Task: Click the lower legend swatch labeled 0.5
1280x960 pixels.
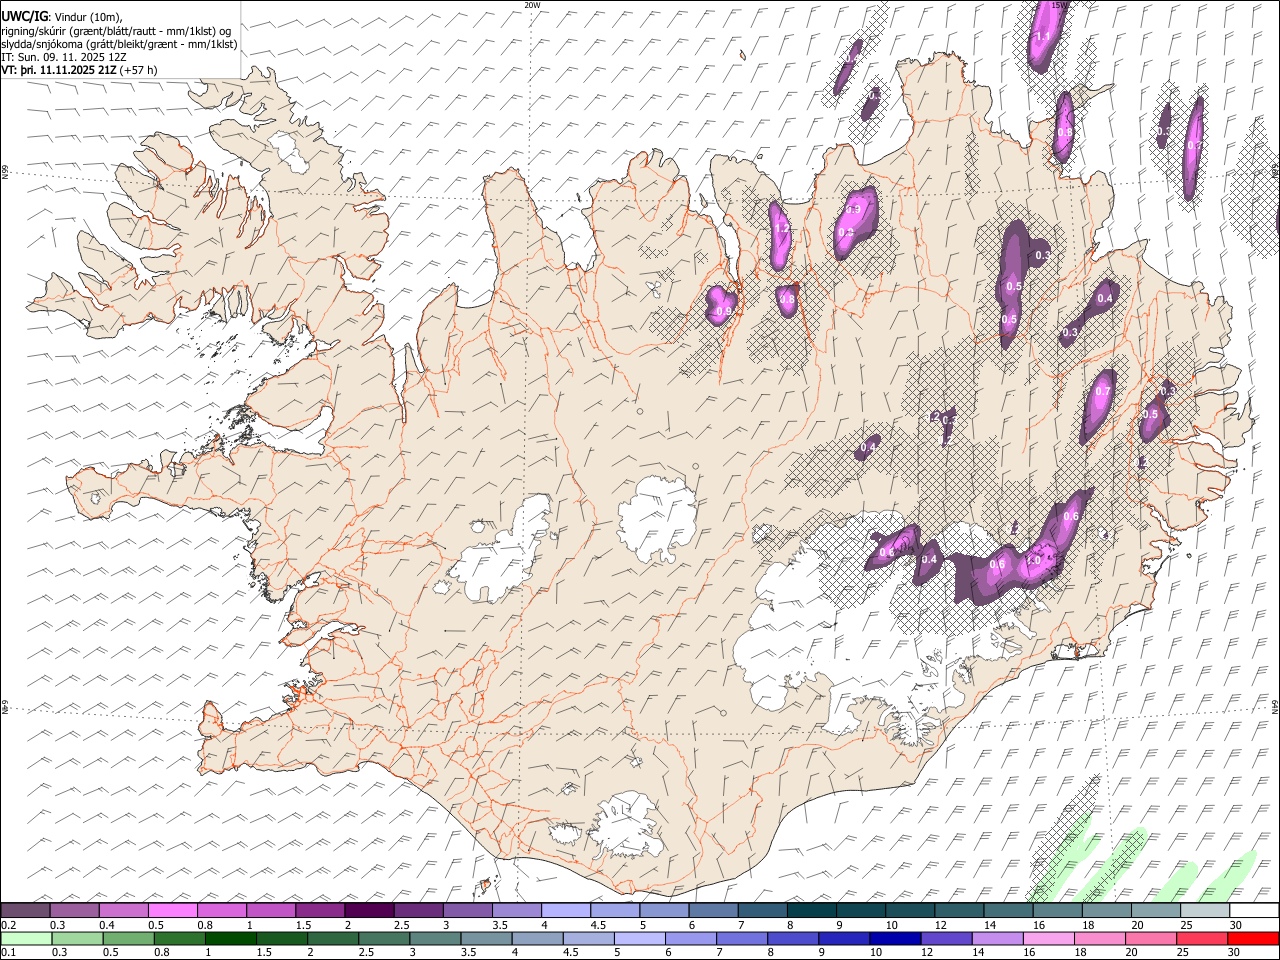Action: [x=128, y=939]
